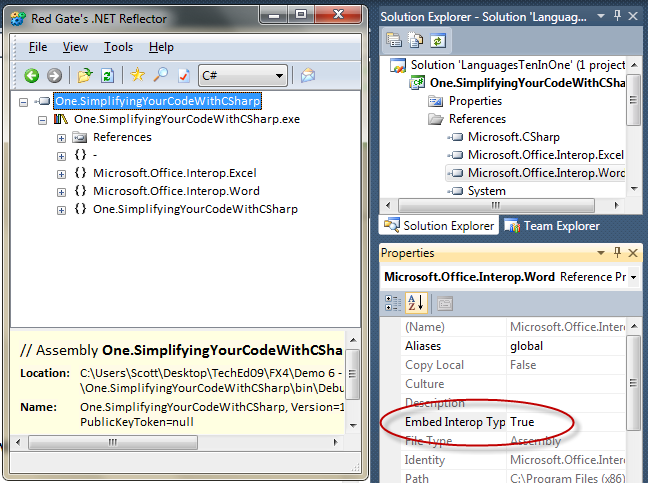Expand Microsoft.Office.Interop.Excel namespace in Reflector
The image size is (648, 483).
click(x=61, y=174)
